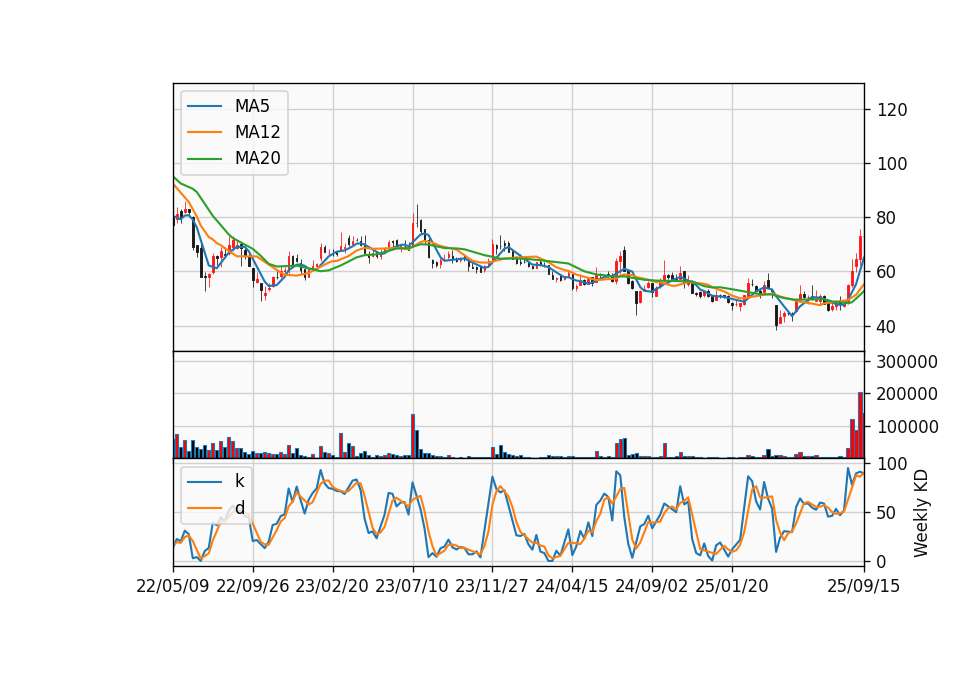
Task: Click the date label 23/02/20
Action: point(332,586)
